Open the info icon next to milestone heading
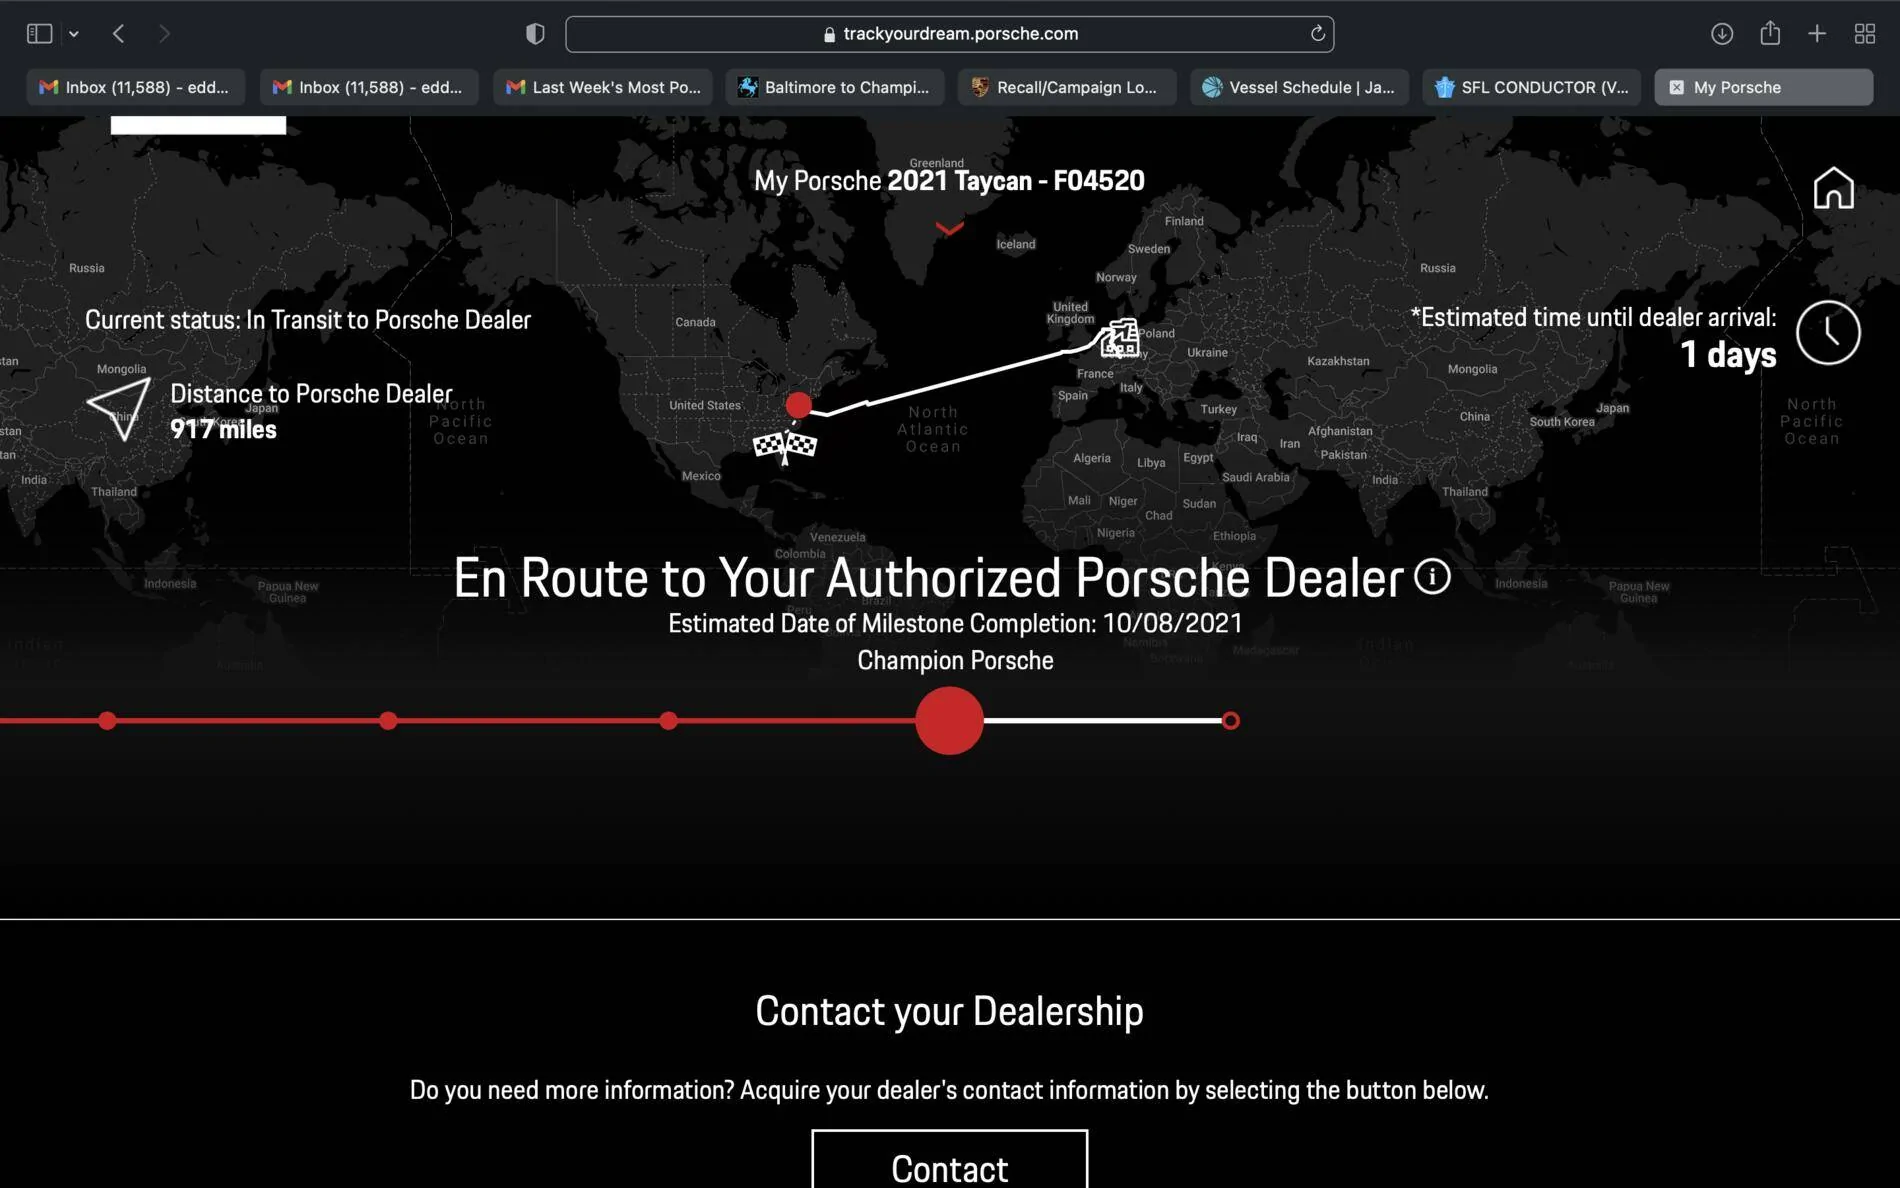The width and height of the screenshot is (1900, 1188). click(x=1432, y=576)
